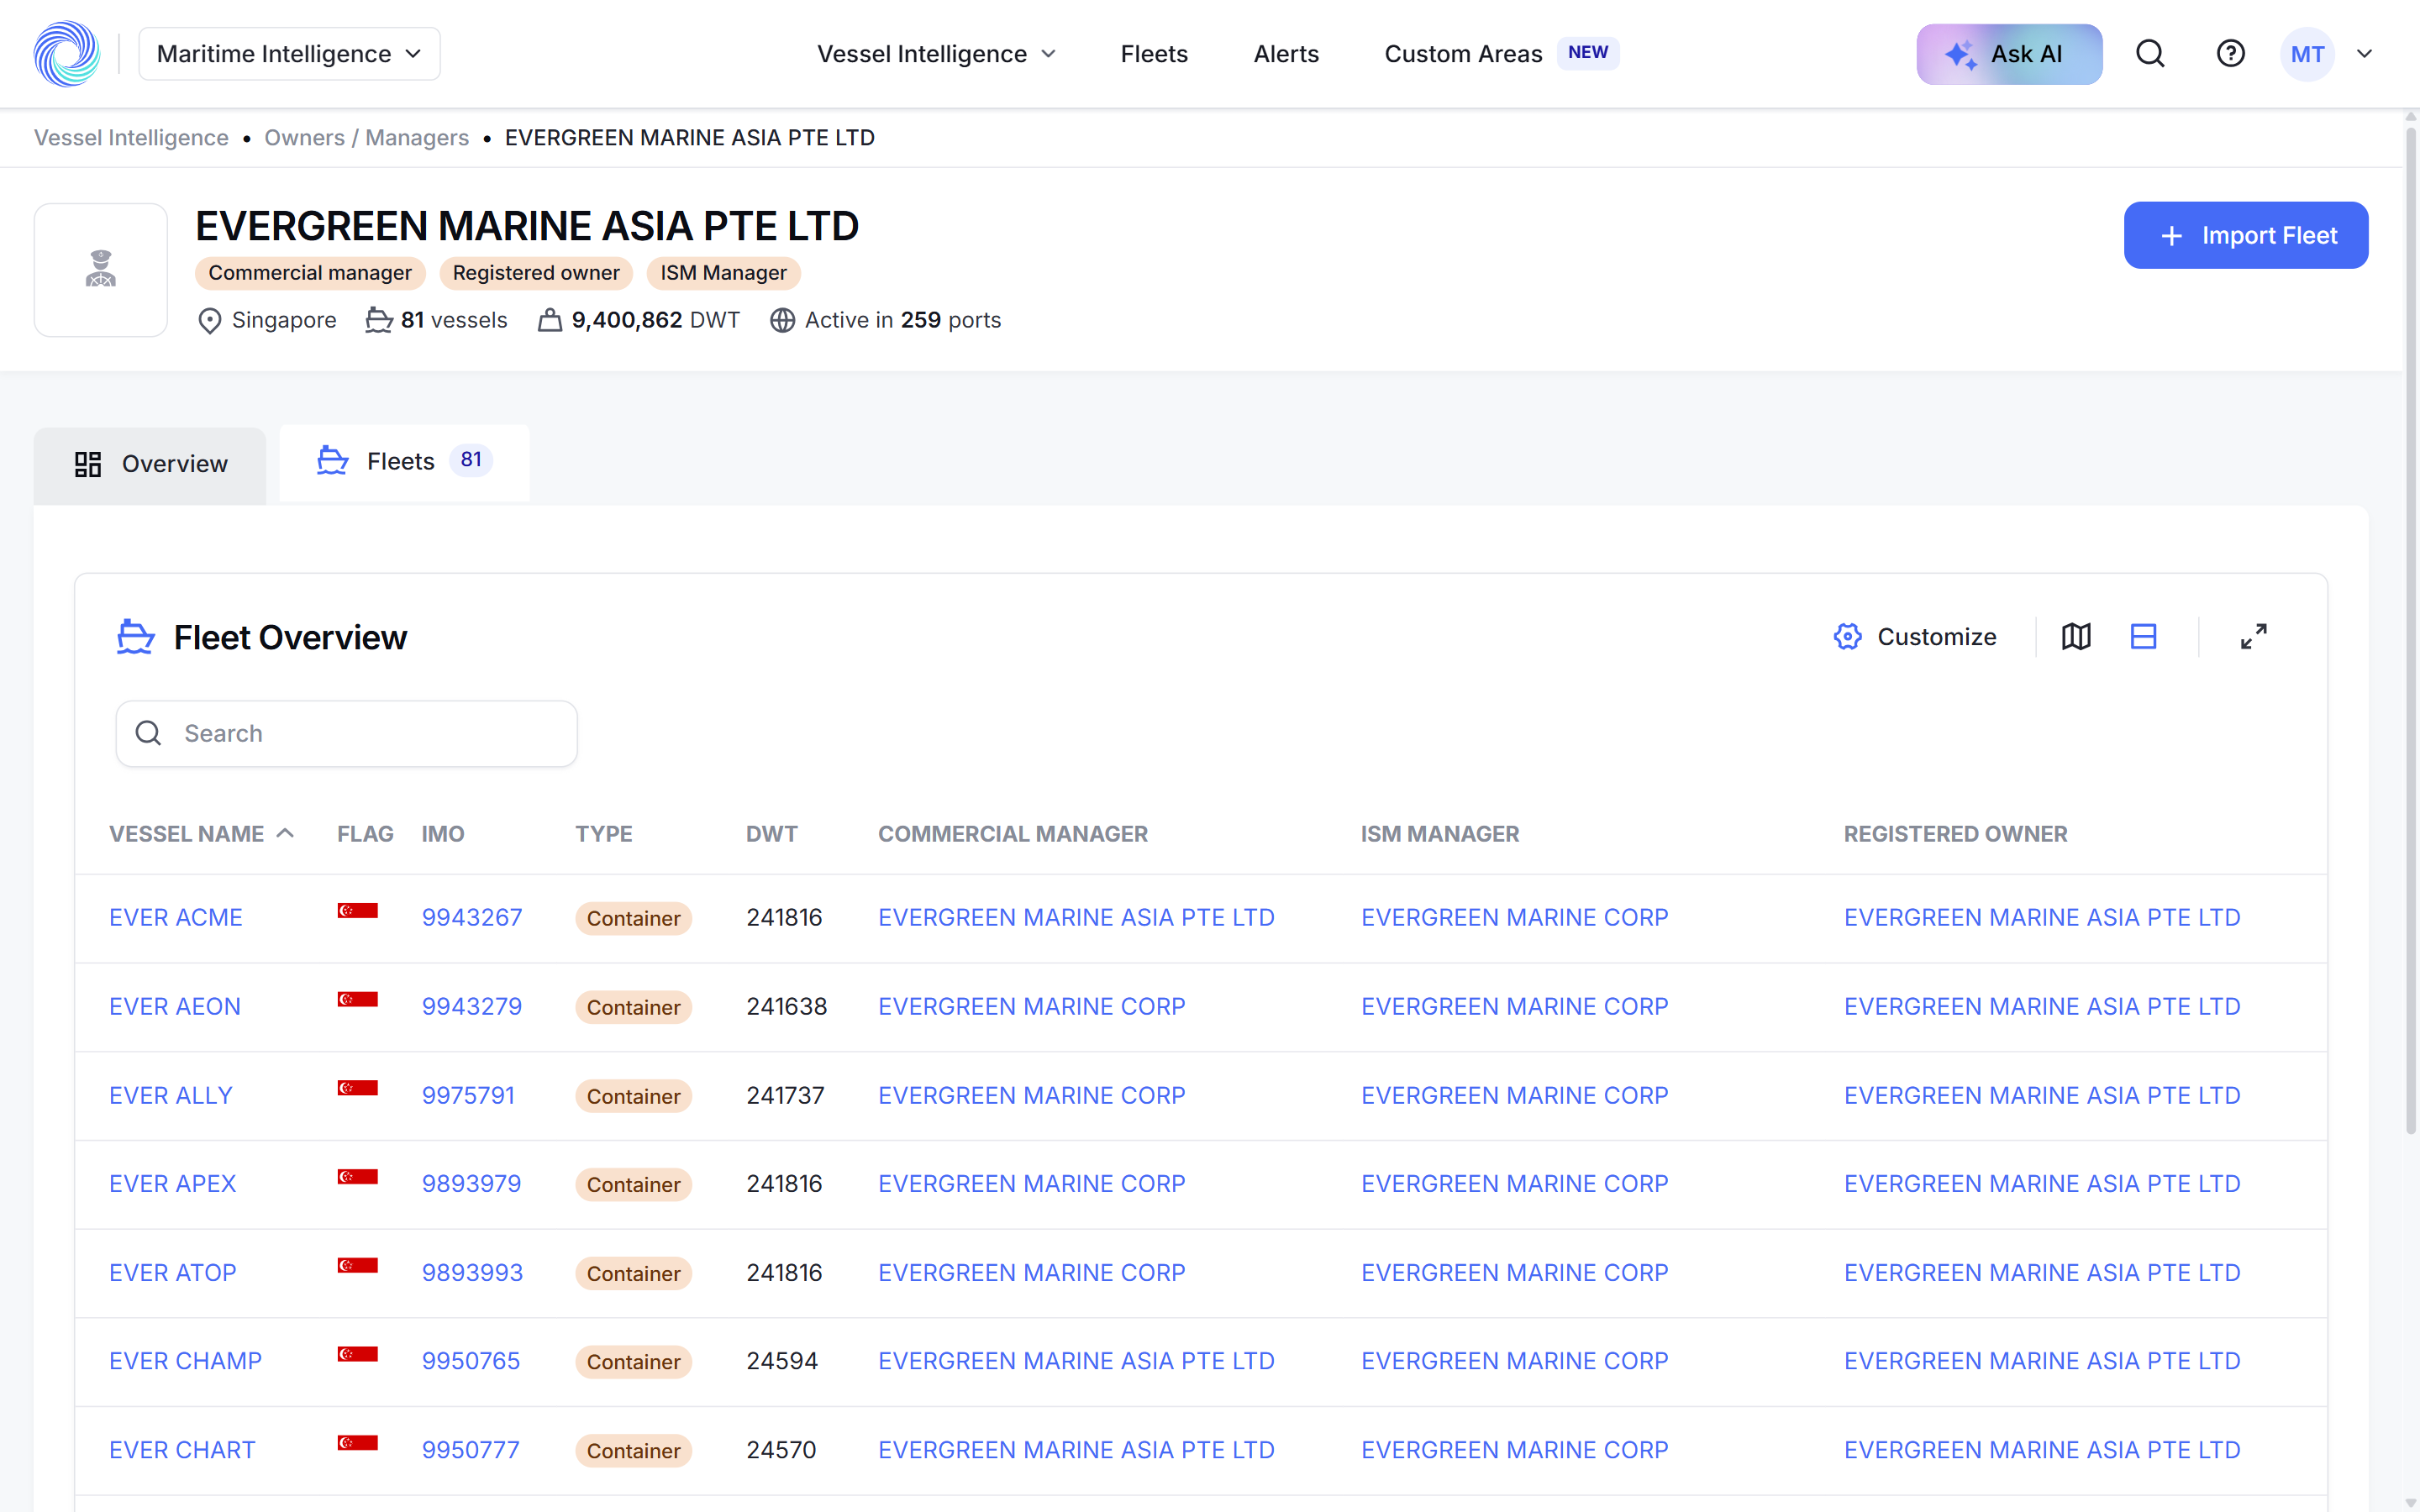This screenshot has width=2420, height=1512.
Task: Click Owners / Managers breadcrumb link
Action: (x=366, y=138)
